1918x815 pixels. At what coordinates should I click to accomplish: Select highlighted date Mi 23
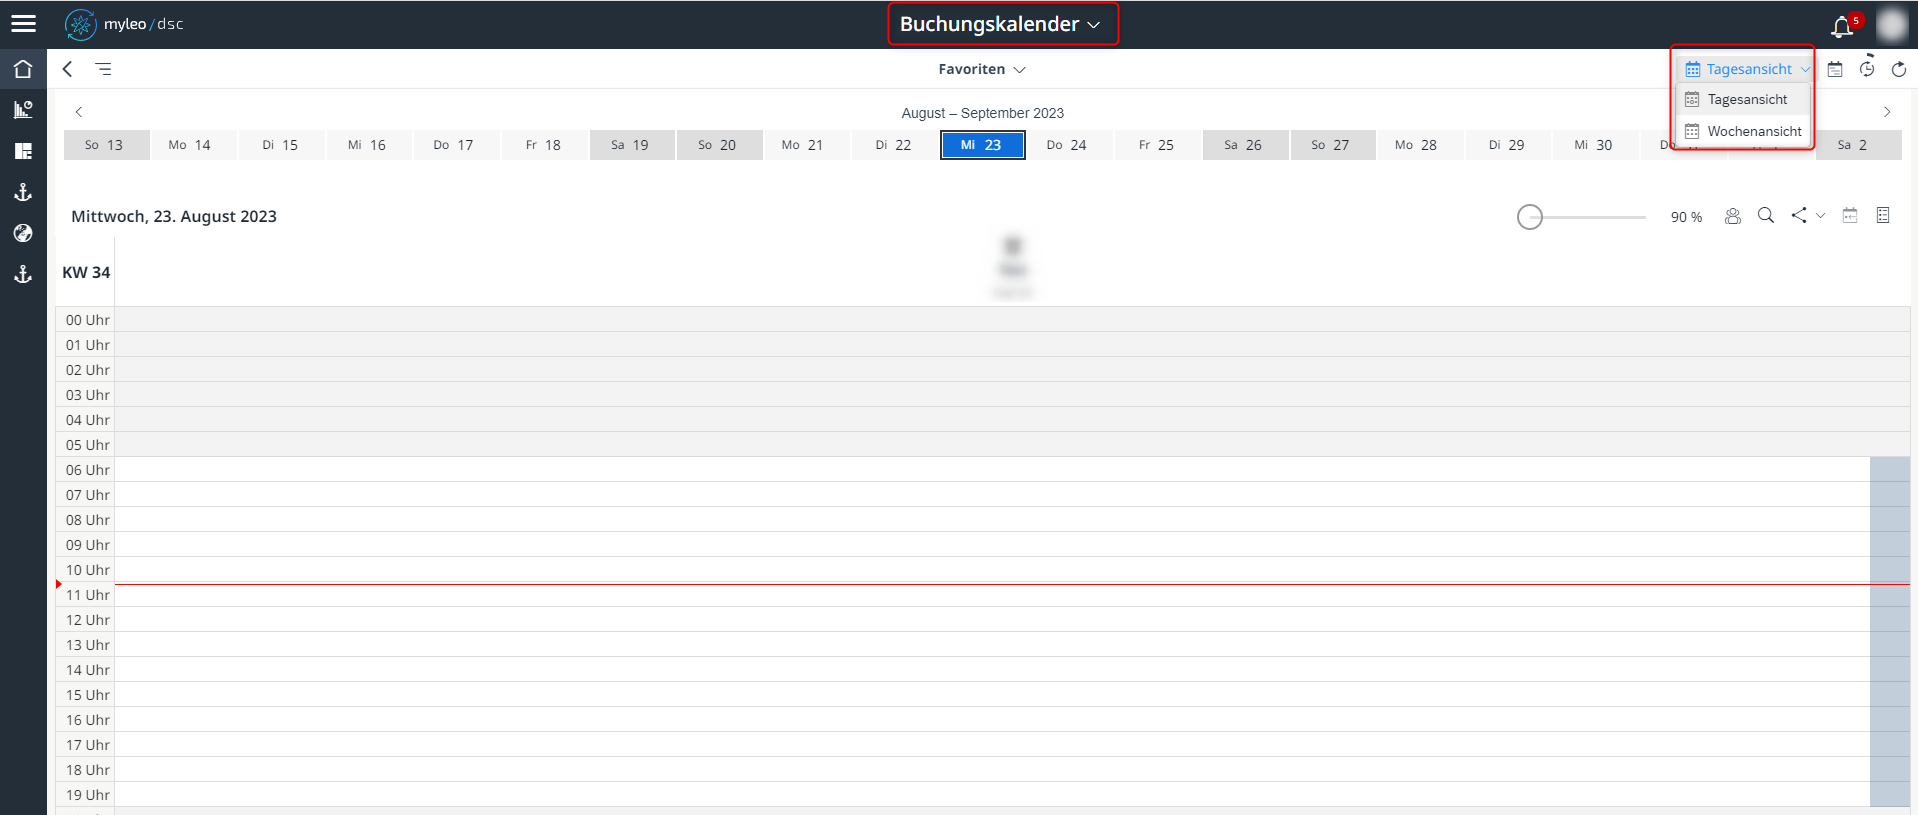tap(982, 145)
